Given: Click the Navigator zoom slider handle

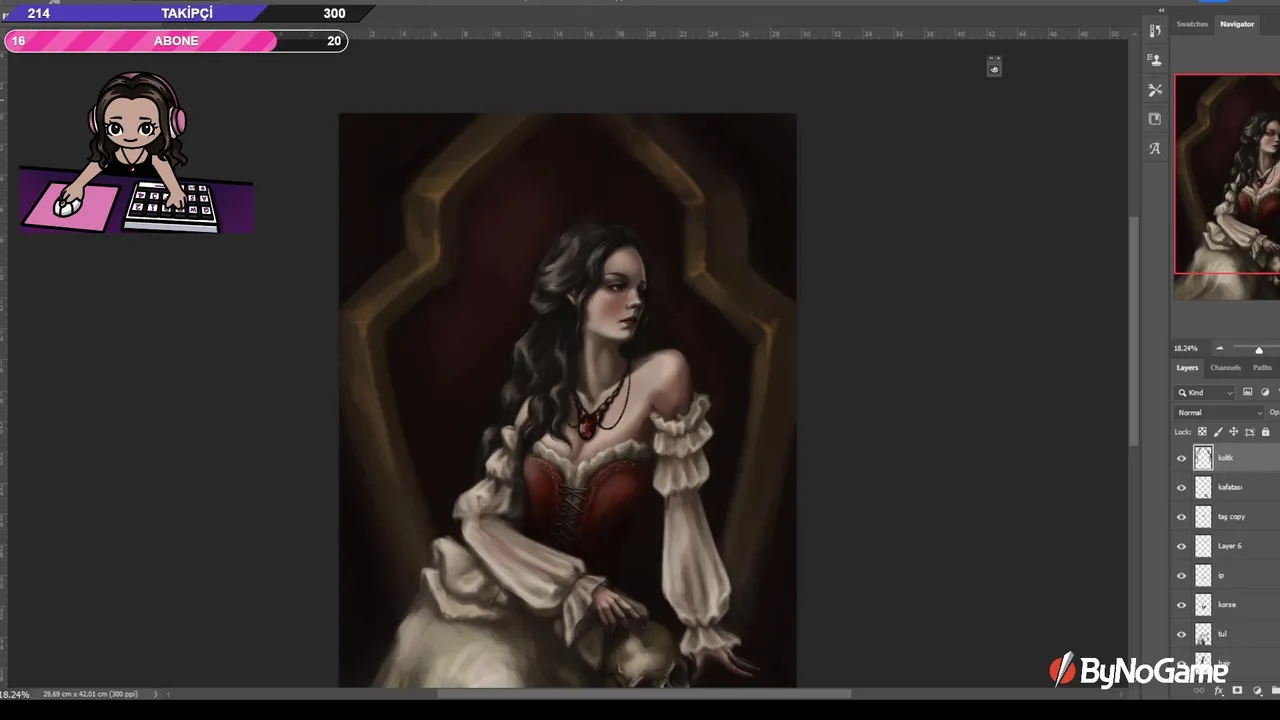Looking at the screenshot, I should (1259, 350).
